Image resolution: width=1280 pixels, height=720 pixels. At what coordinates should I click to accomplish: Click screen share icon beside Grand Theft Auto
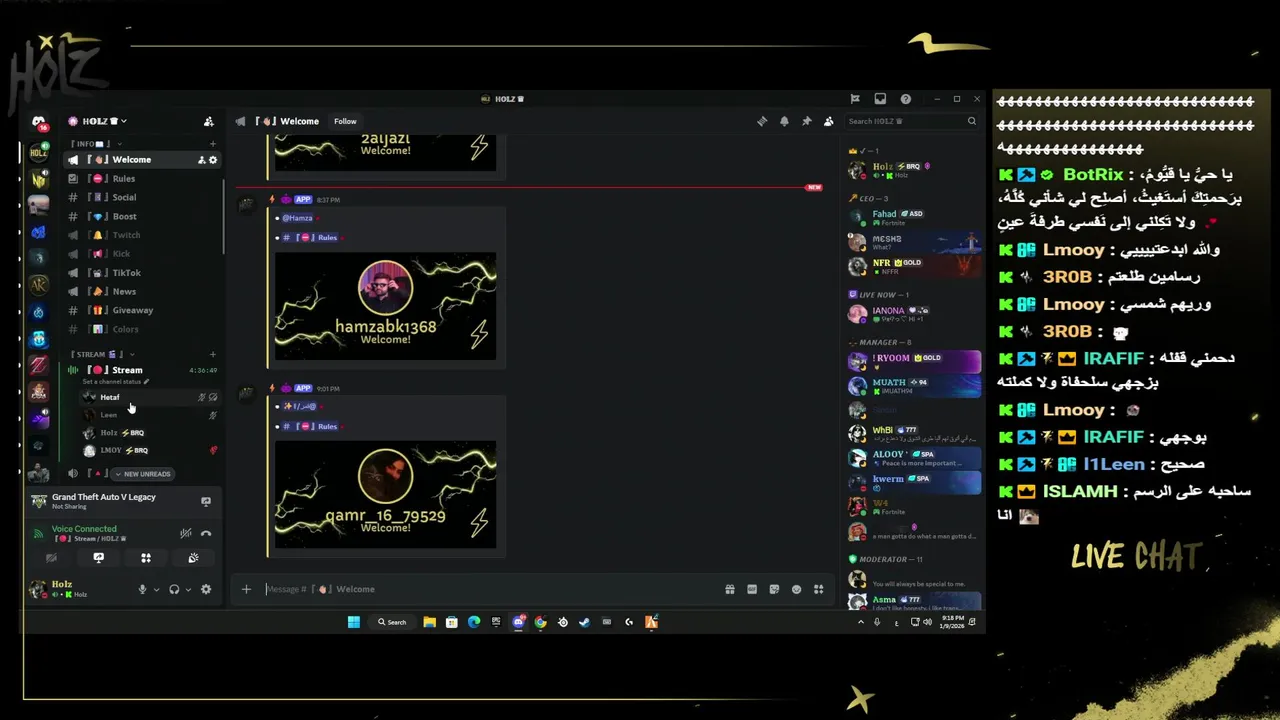[x=206, y=501]
